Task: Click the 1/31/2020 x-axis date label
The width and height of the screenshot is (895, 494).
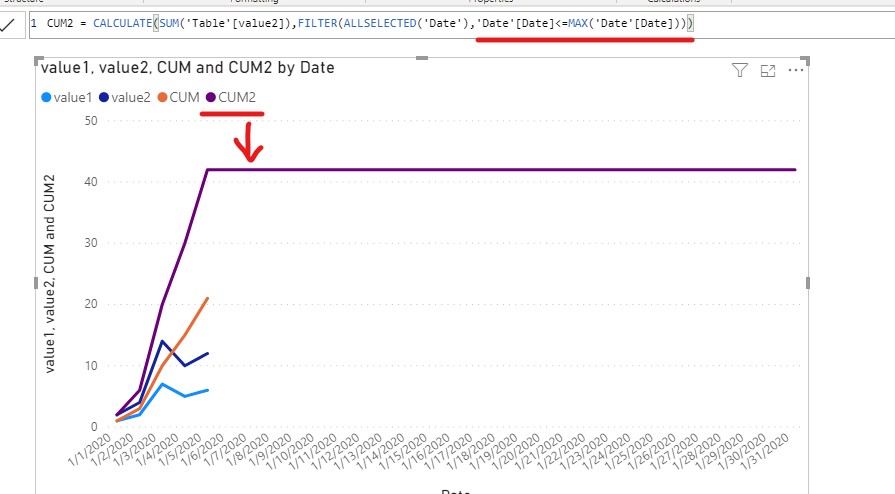Action: click(766, 452)
